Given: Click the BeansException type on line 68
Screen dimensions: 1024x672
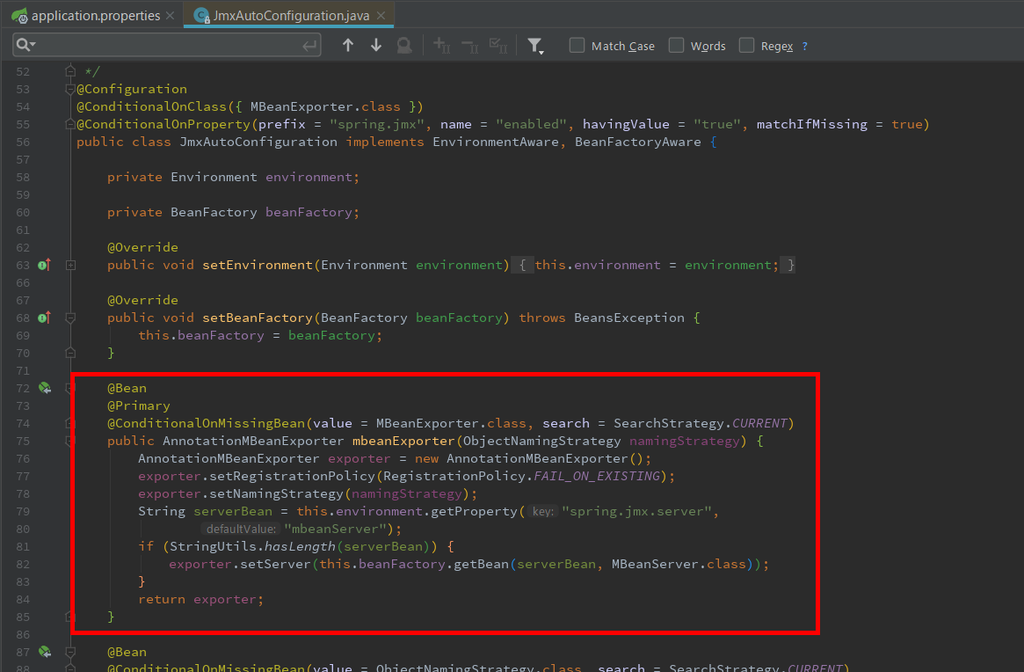Looking at the screenshot, I should click(x=630, y=317).
